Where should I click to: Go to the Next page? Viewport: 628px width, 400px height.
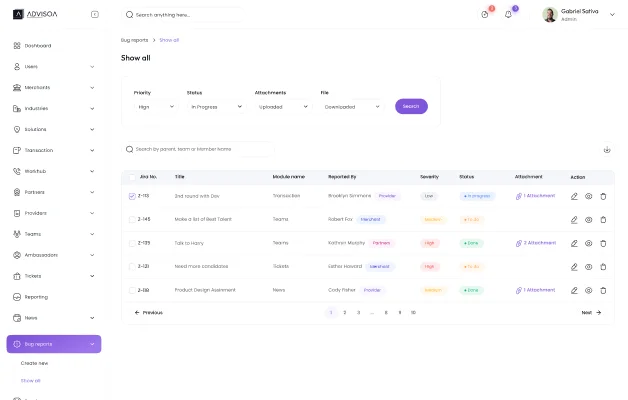(x=592, y=312)
